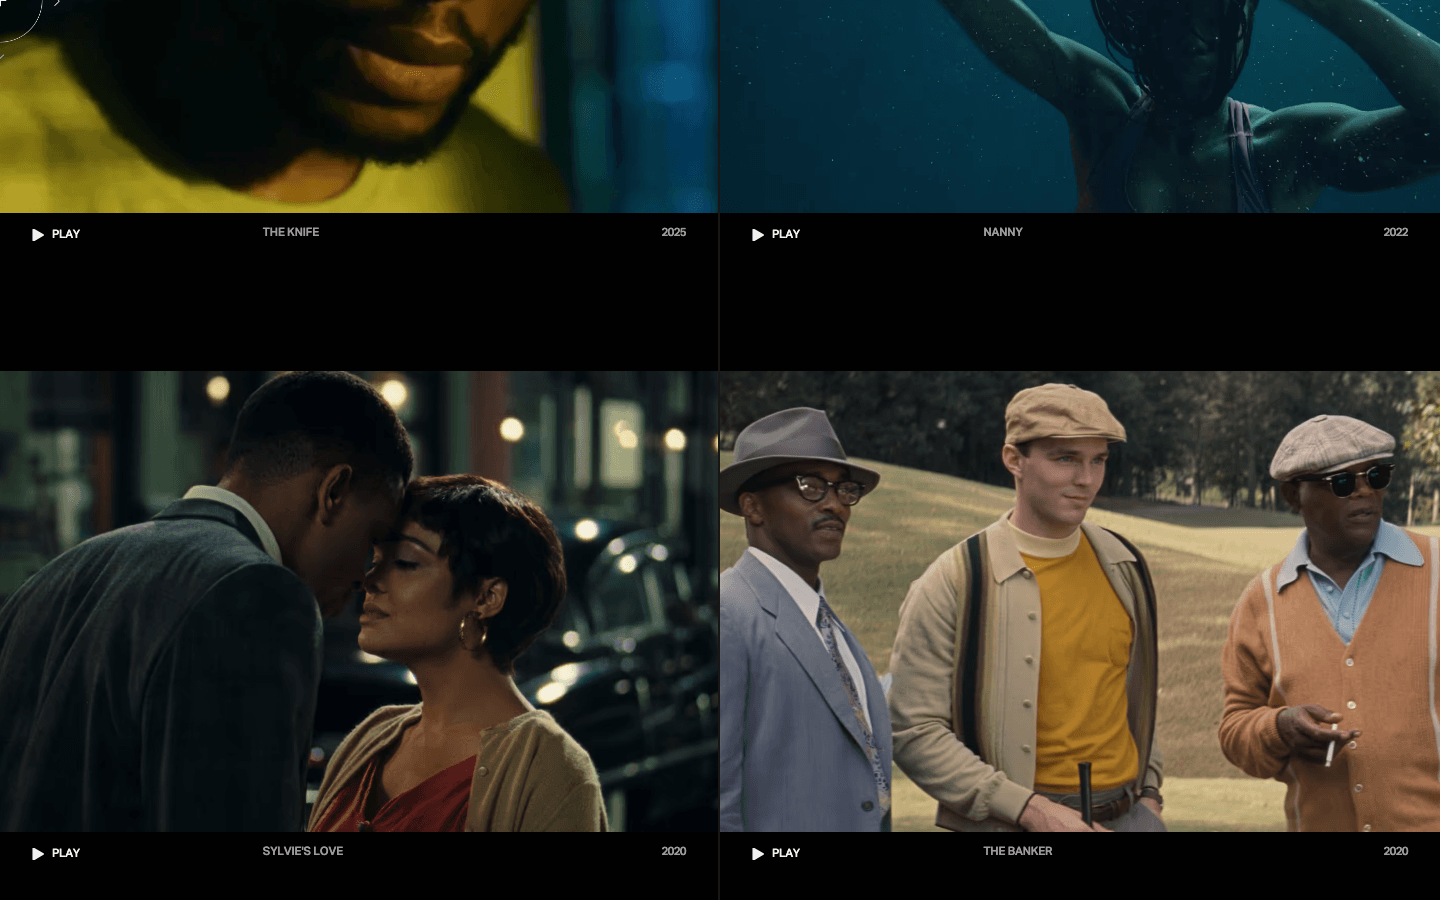Click the play triangle for Nanny
Screen dimensions: 1440x900
[x=758, y=235]
